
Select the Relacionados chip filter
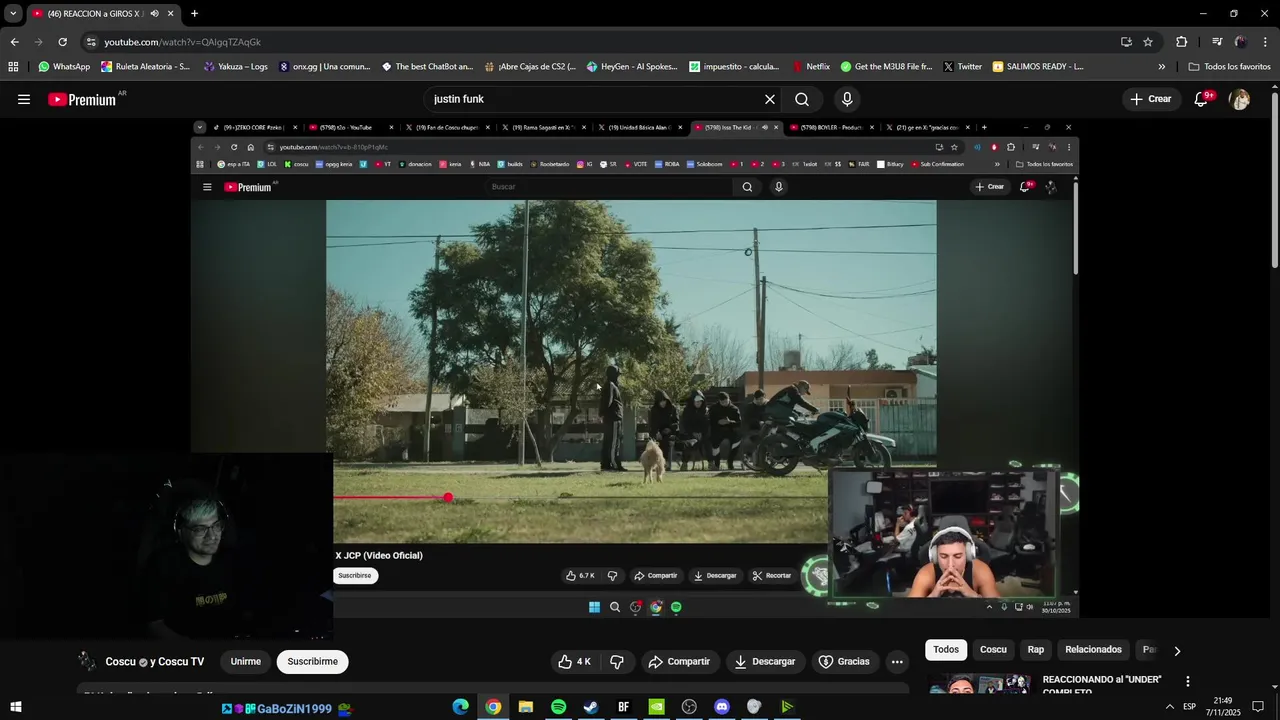[x=1093, y=650]
